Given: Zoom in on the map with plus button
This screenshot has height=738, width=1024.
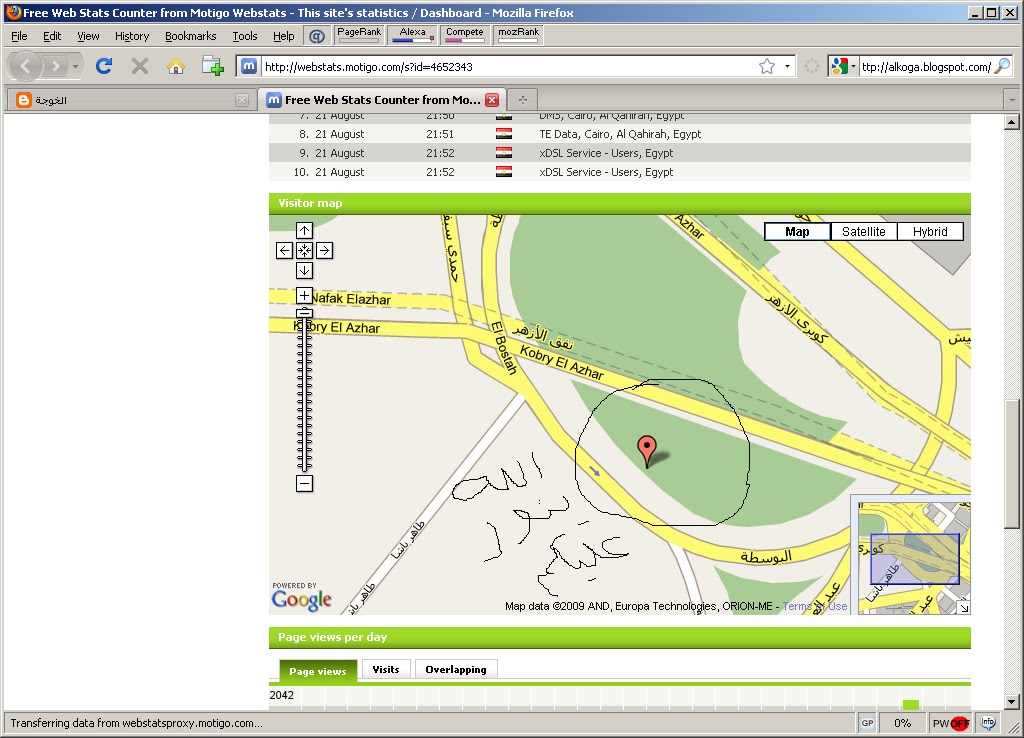Looking at the screenshot, I should click(304, 295).
